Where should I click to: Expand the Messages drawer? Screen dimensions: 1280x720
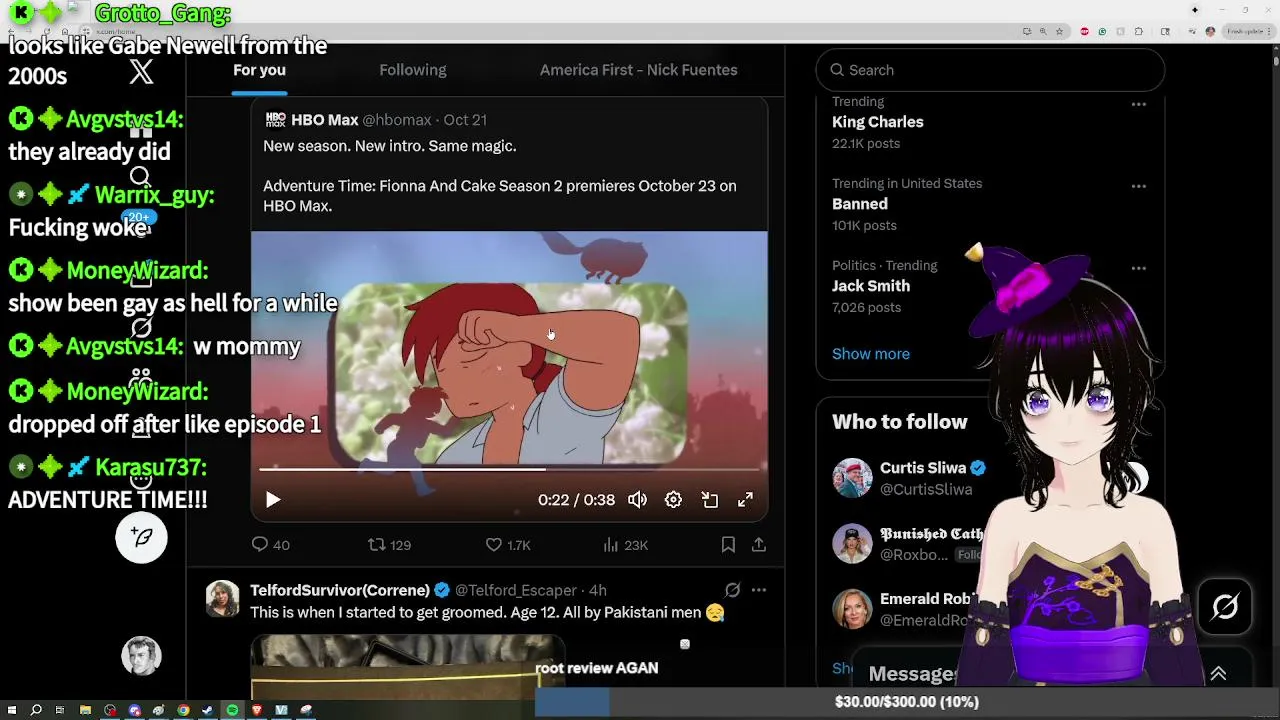coord(1218,674)
